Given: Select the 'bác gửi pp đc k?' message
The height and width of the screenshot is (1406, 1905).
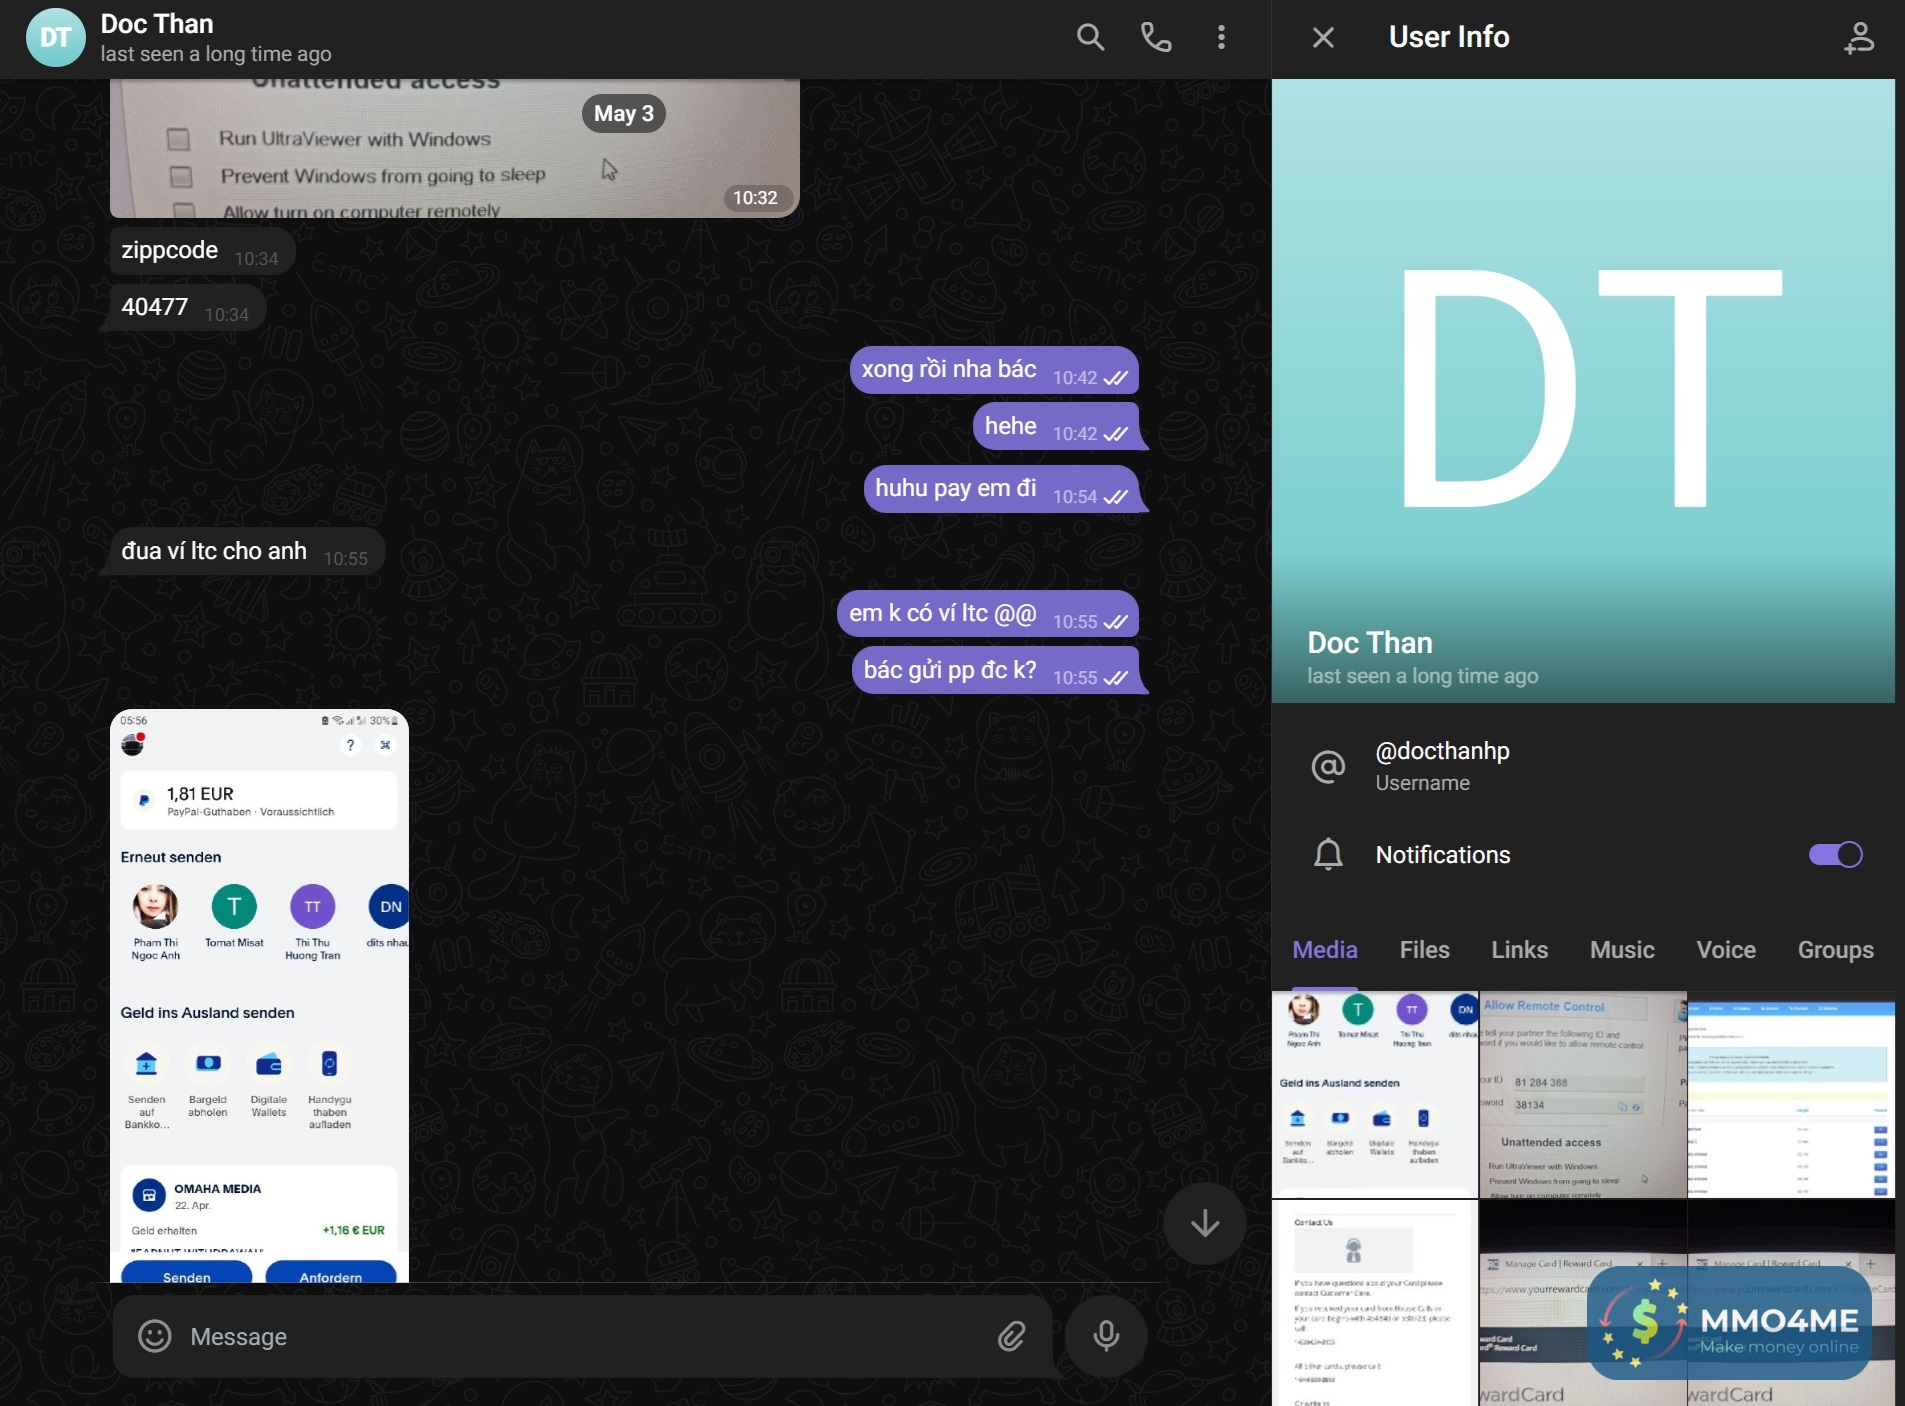Looking at the screenshot, I should pyautogui.click(x=995, y=670).
